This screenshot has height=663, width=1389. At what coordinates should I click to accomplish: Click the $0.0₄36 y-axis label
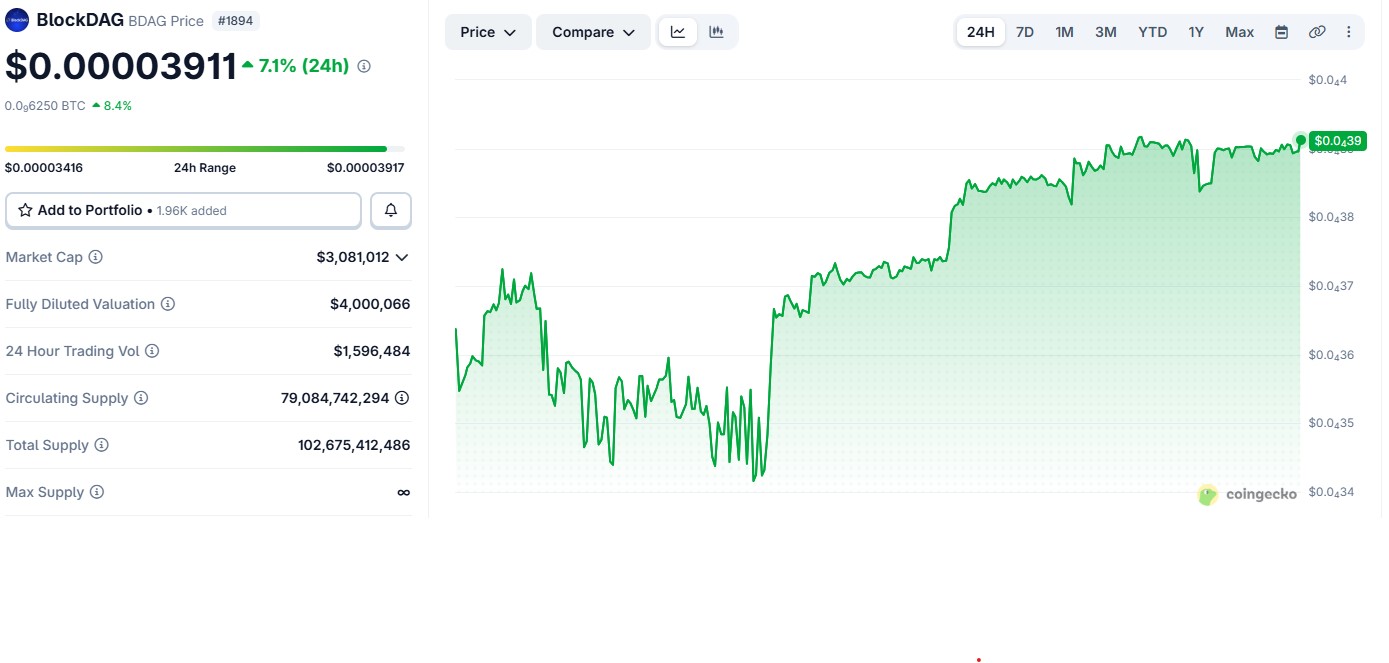(1331, 355)
